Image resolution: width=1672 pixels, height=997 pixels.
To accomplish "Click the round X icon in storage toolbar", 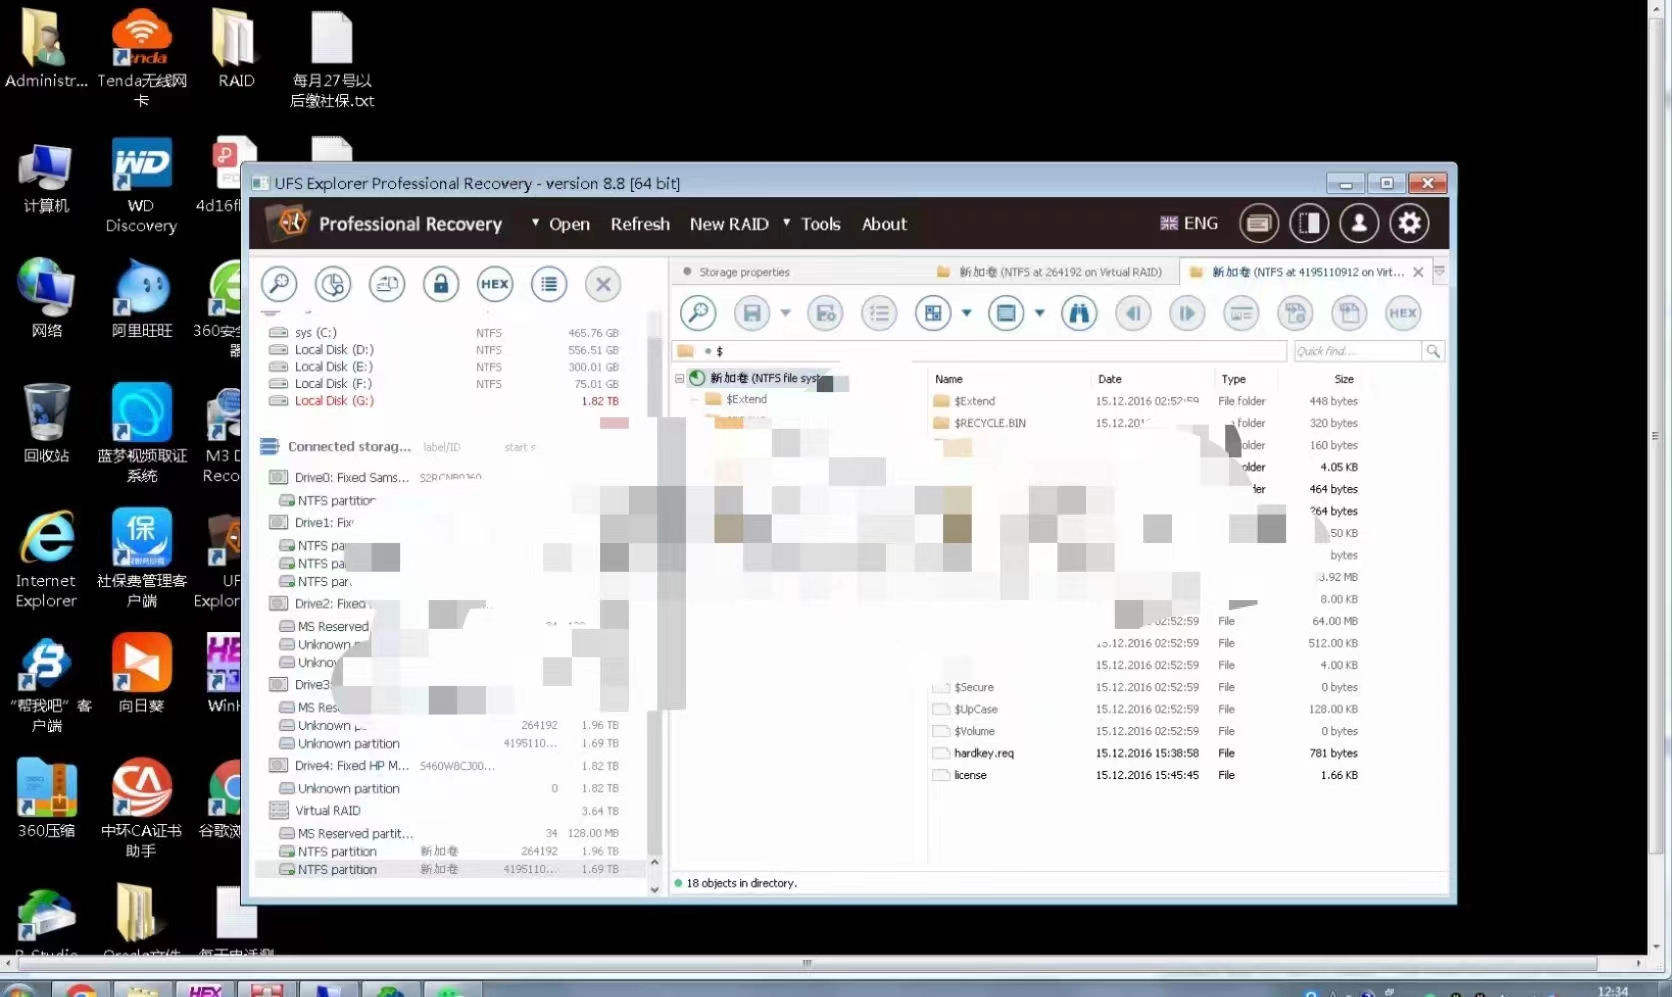I will click(603, 284).
